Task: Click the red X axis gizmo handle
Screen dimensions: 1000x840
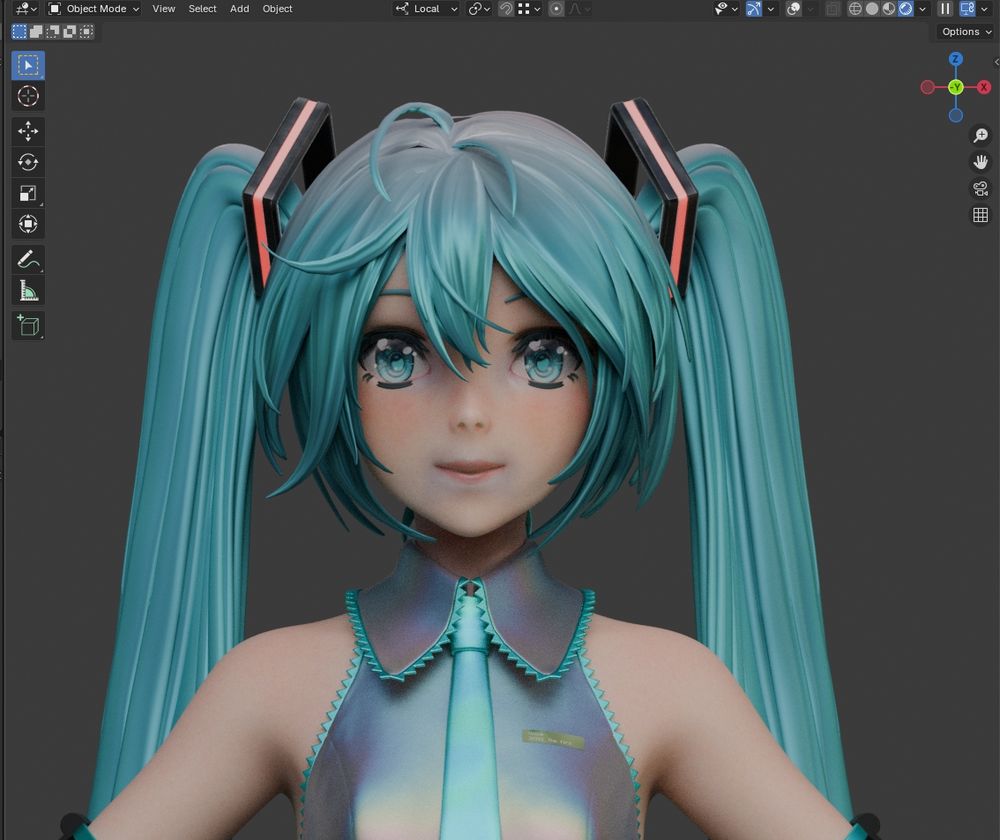Action: coord(983,87)
